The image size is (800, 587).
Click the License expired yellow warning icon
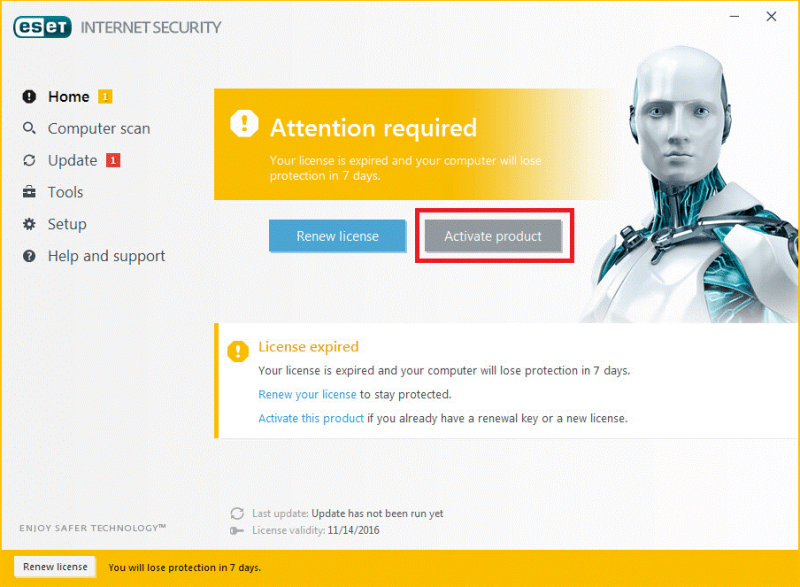click(238, 351)
